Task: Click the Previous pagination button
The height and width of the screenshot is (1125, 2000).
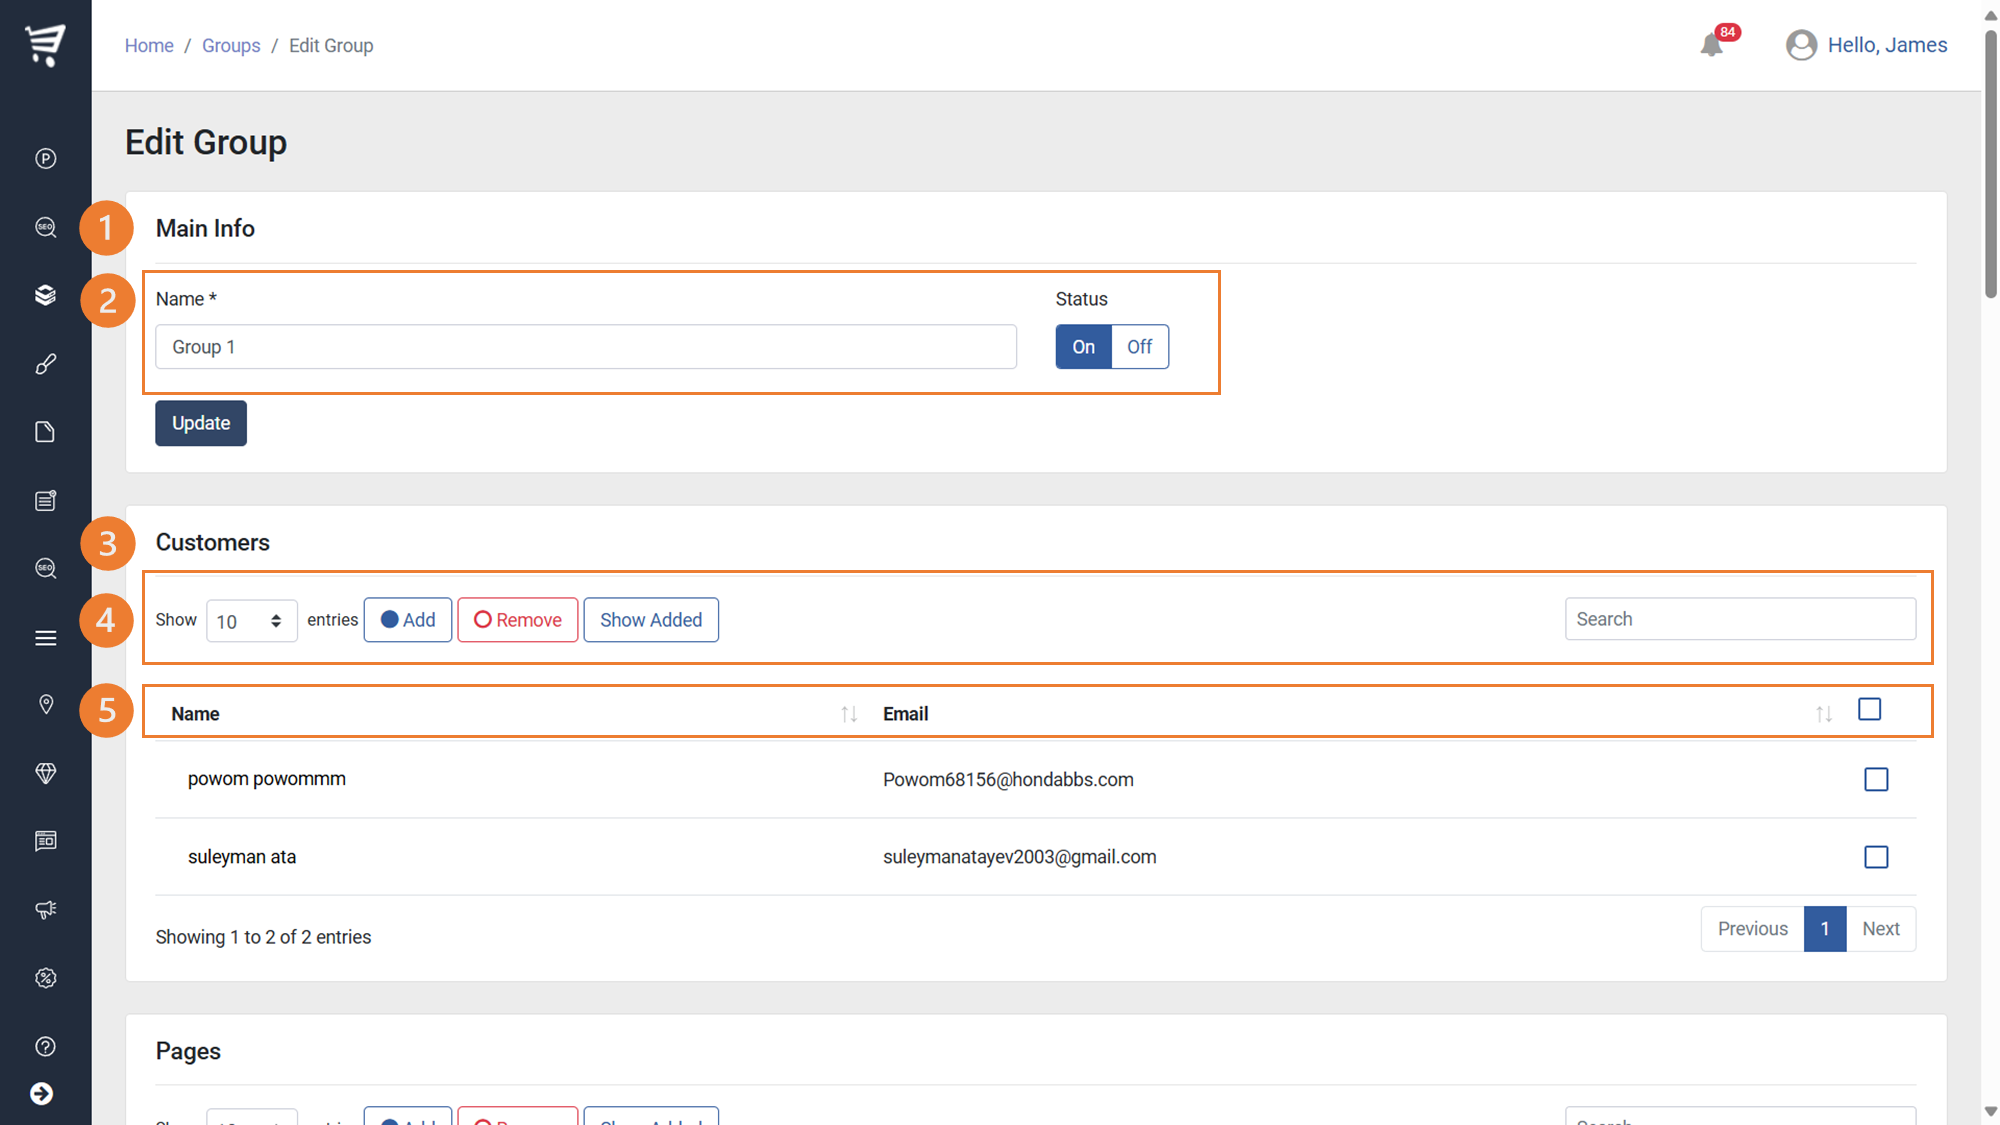Action: [1752, 929]
